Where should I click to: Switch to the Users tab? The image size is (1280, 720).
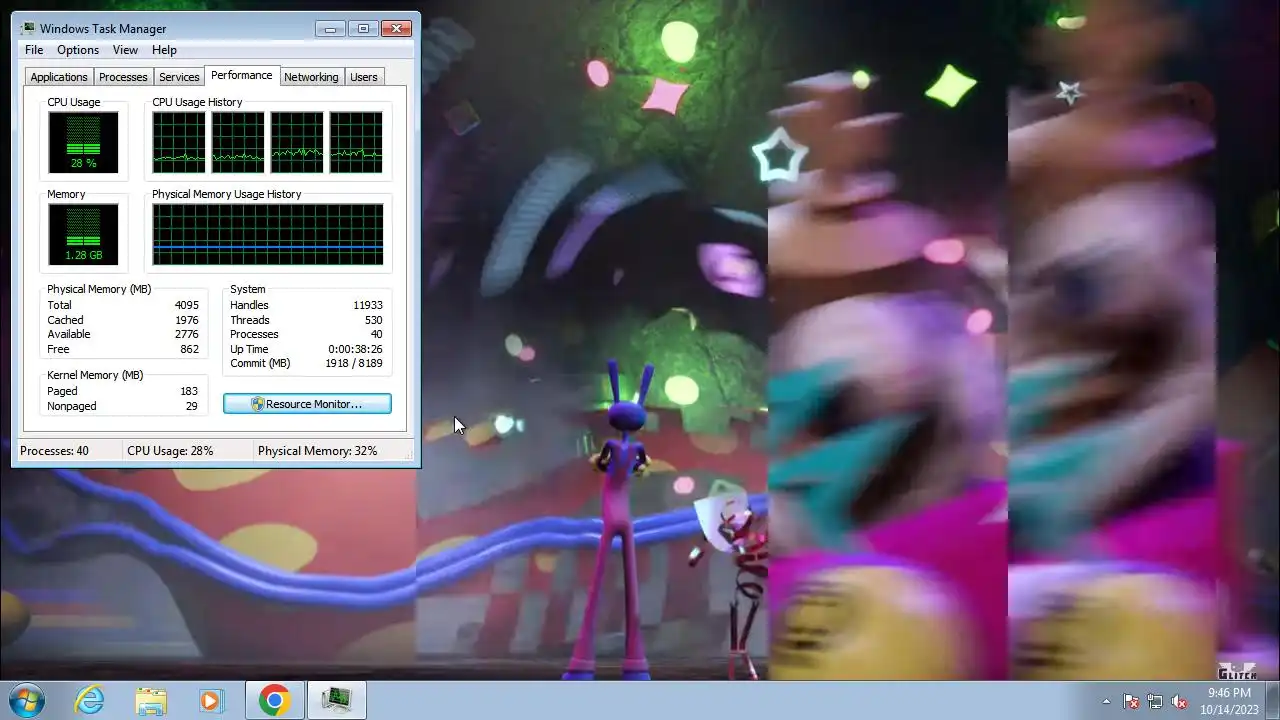pos(364,77)
